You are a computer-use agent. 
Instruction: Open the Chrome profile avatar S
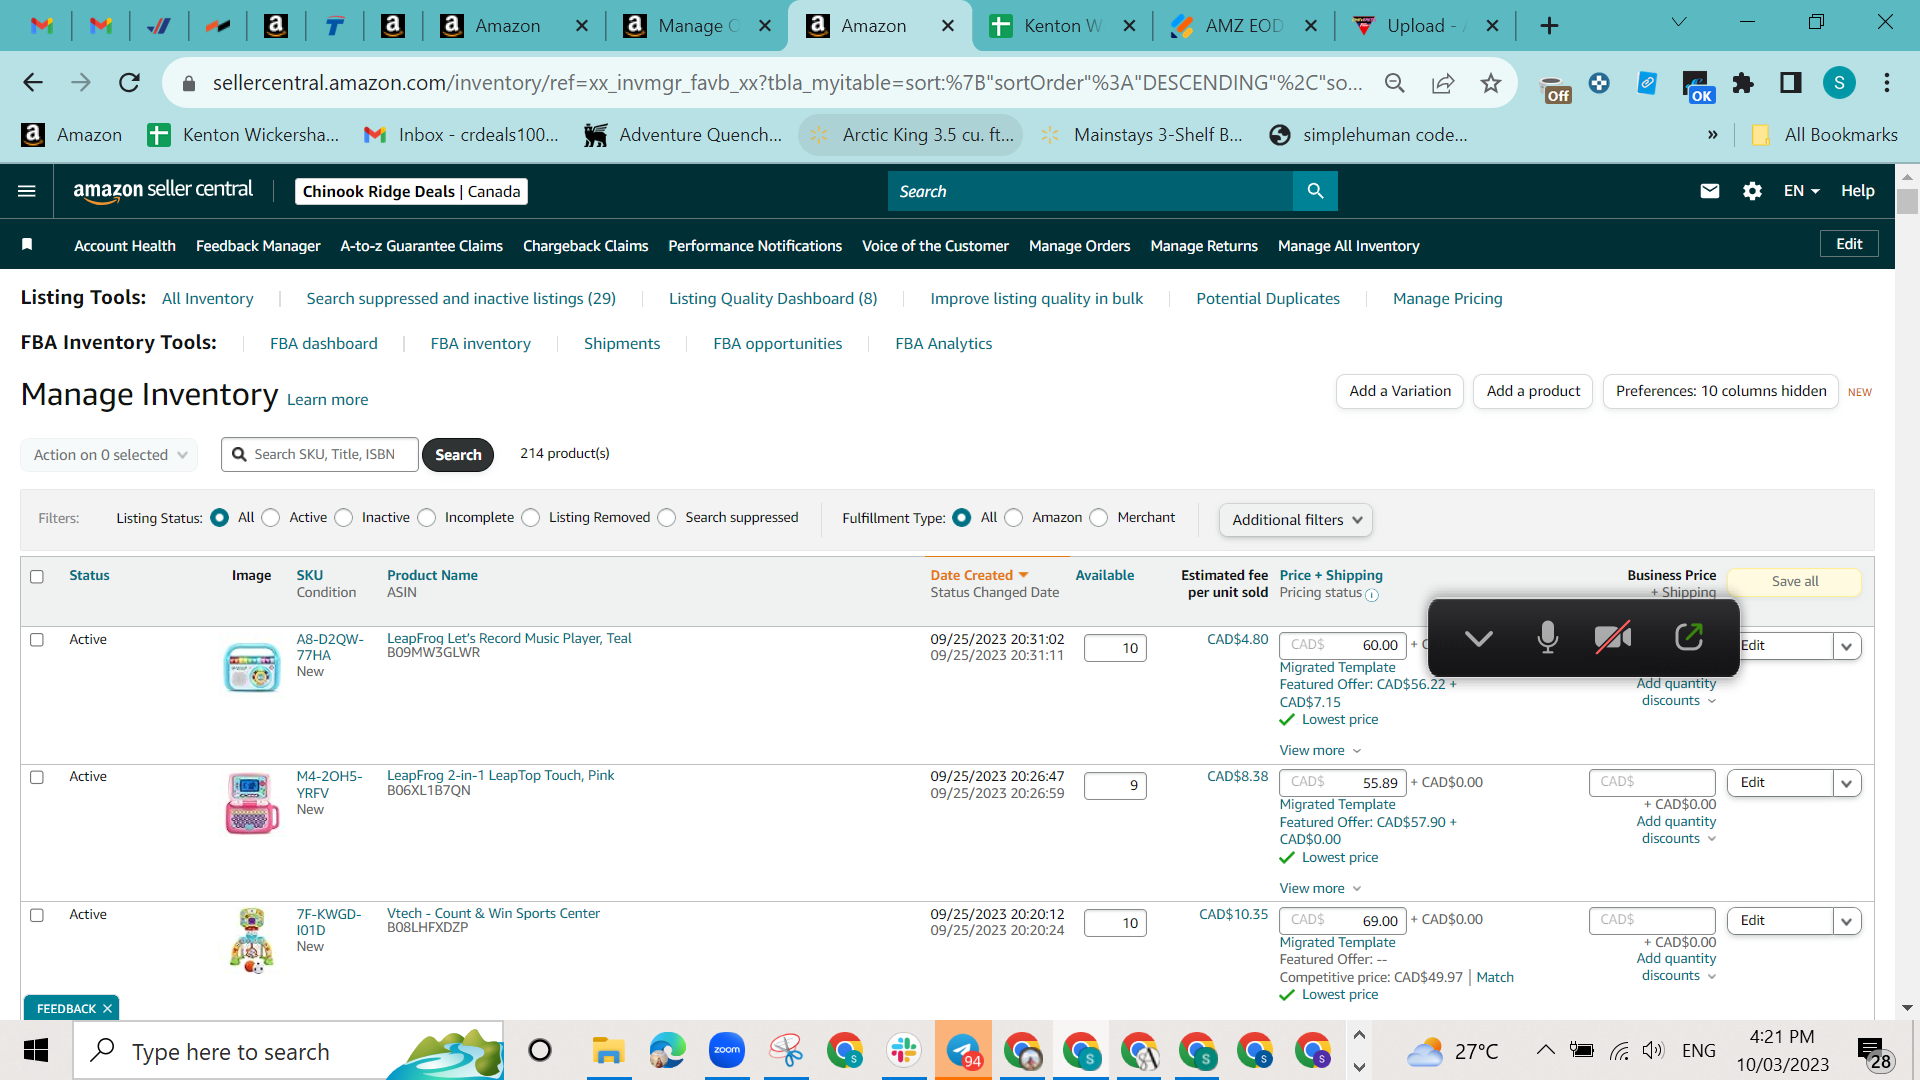pos(1839,83)
